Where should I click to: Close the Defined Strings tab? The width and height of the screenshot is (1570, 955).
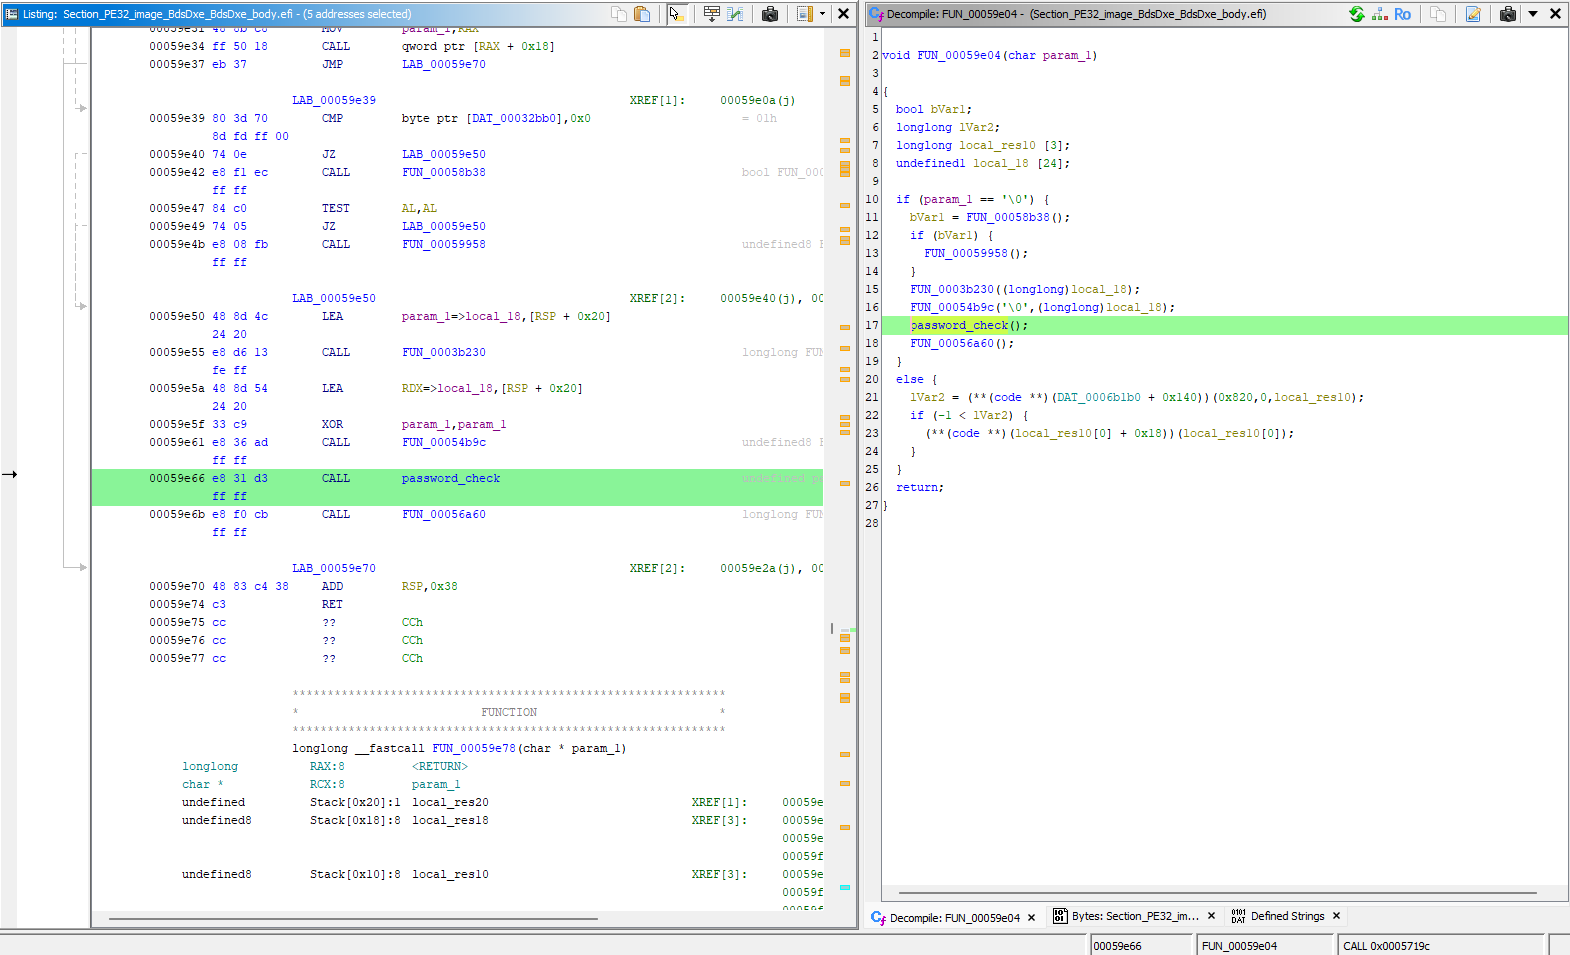(1336, 916)
